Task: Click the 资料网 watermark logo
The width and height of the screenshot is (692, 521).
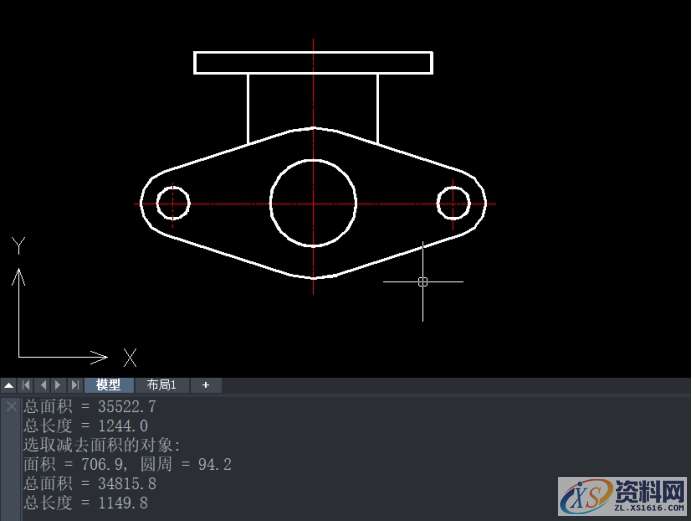Action: (620, 493)
